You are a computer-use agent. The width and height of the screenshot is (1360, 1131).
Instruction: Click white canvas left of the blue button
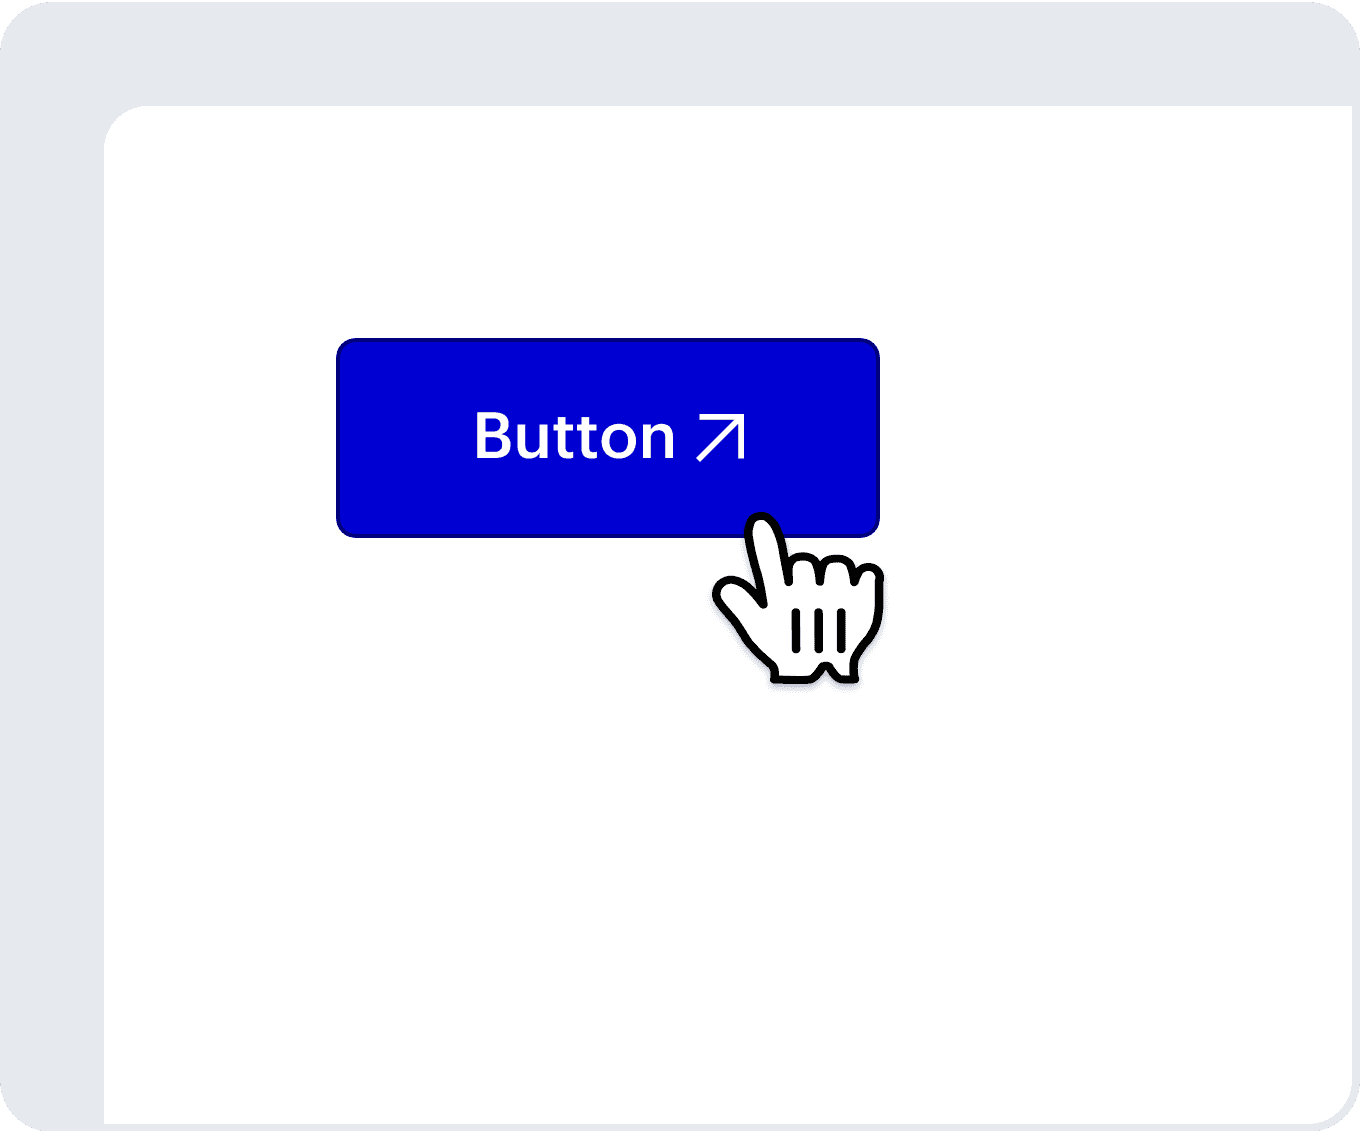pyautogui.click(x=220, y=438)
